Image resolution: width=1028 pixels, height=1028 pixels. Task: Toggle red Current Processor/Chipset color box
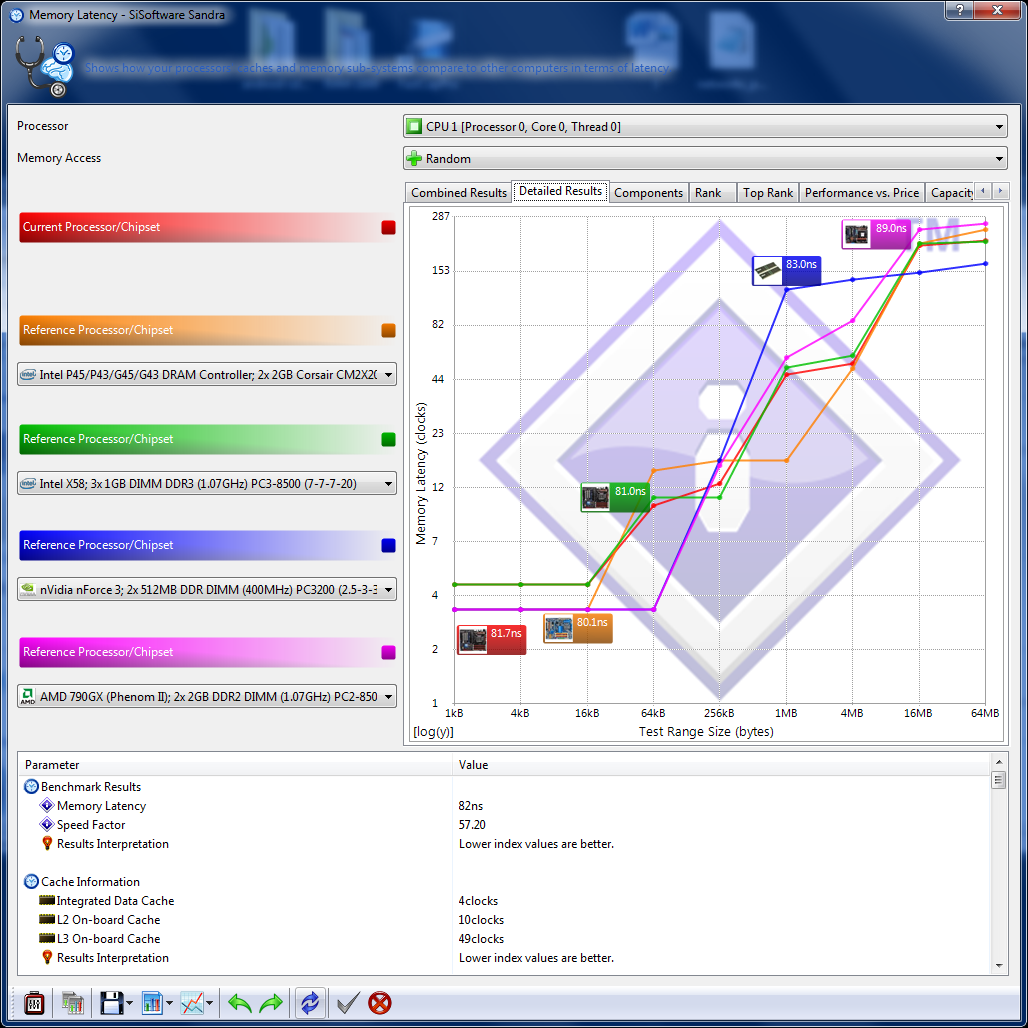(389, 227)
